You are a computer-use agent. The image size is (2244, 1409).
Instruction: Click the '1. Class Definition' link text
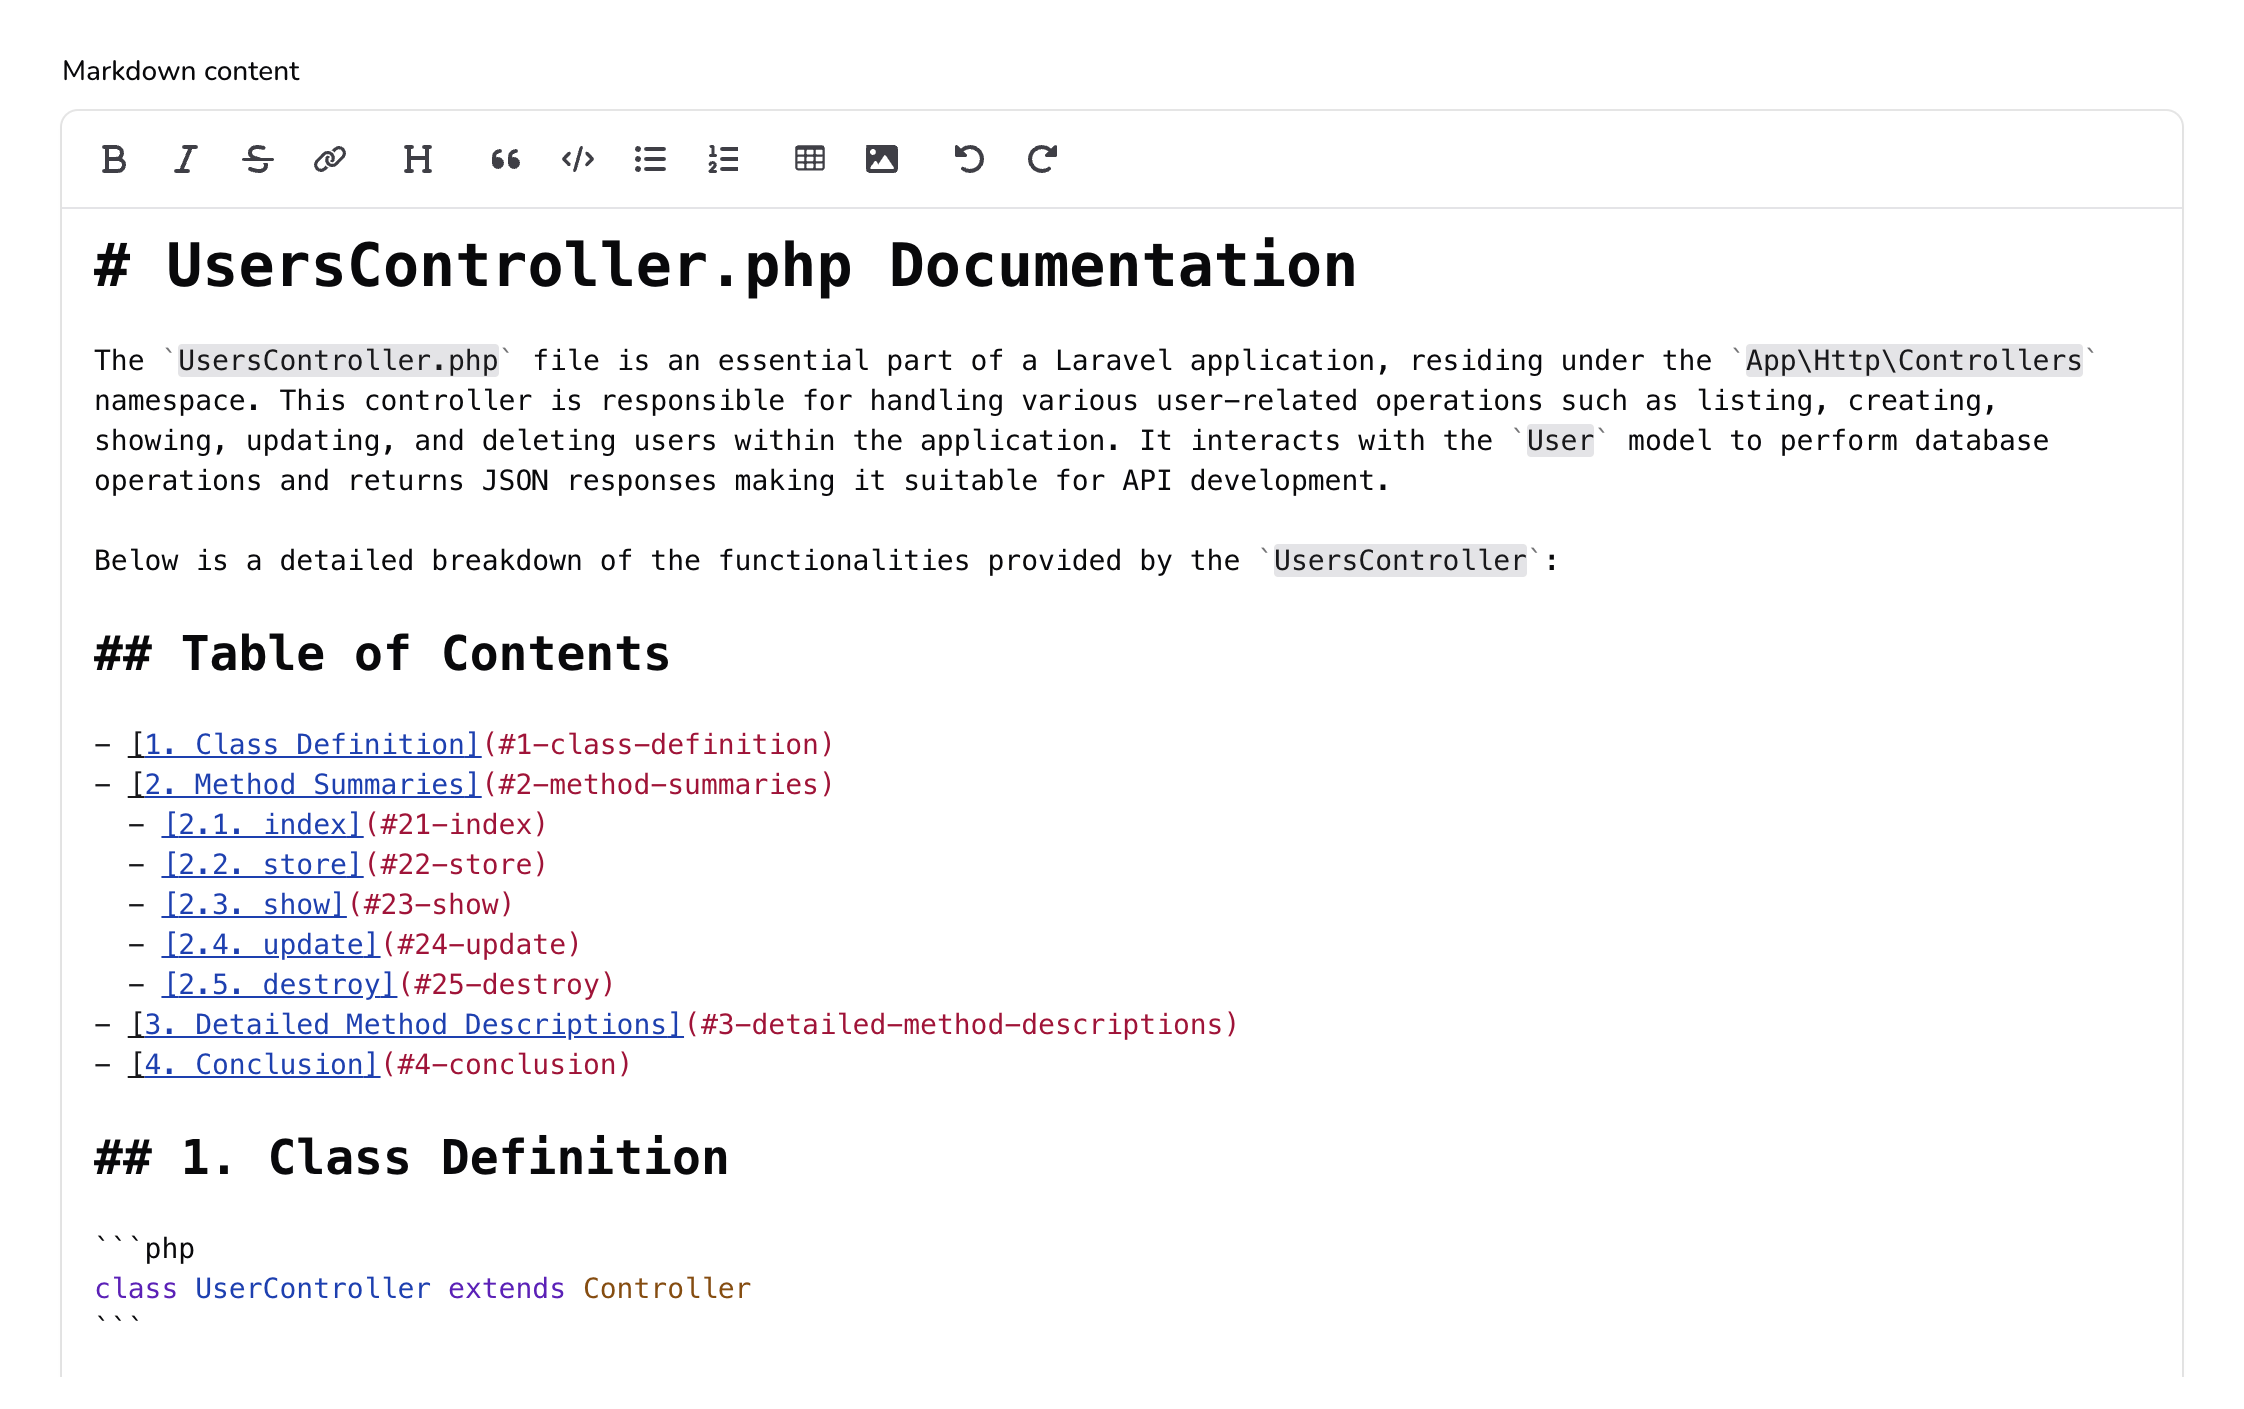(305, 745)
